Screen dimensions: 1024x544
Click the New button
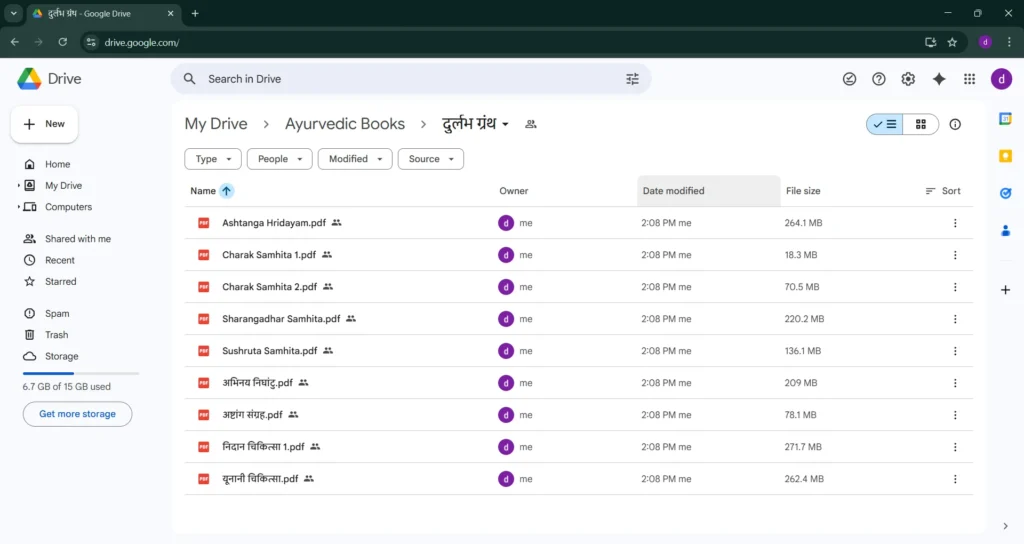click(x=44, y=124)
